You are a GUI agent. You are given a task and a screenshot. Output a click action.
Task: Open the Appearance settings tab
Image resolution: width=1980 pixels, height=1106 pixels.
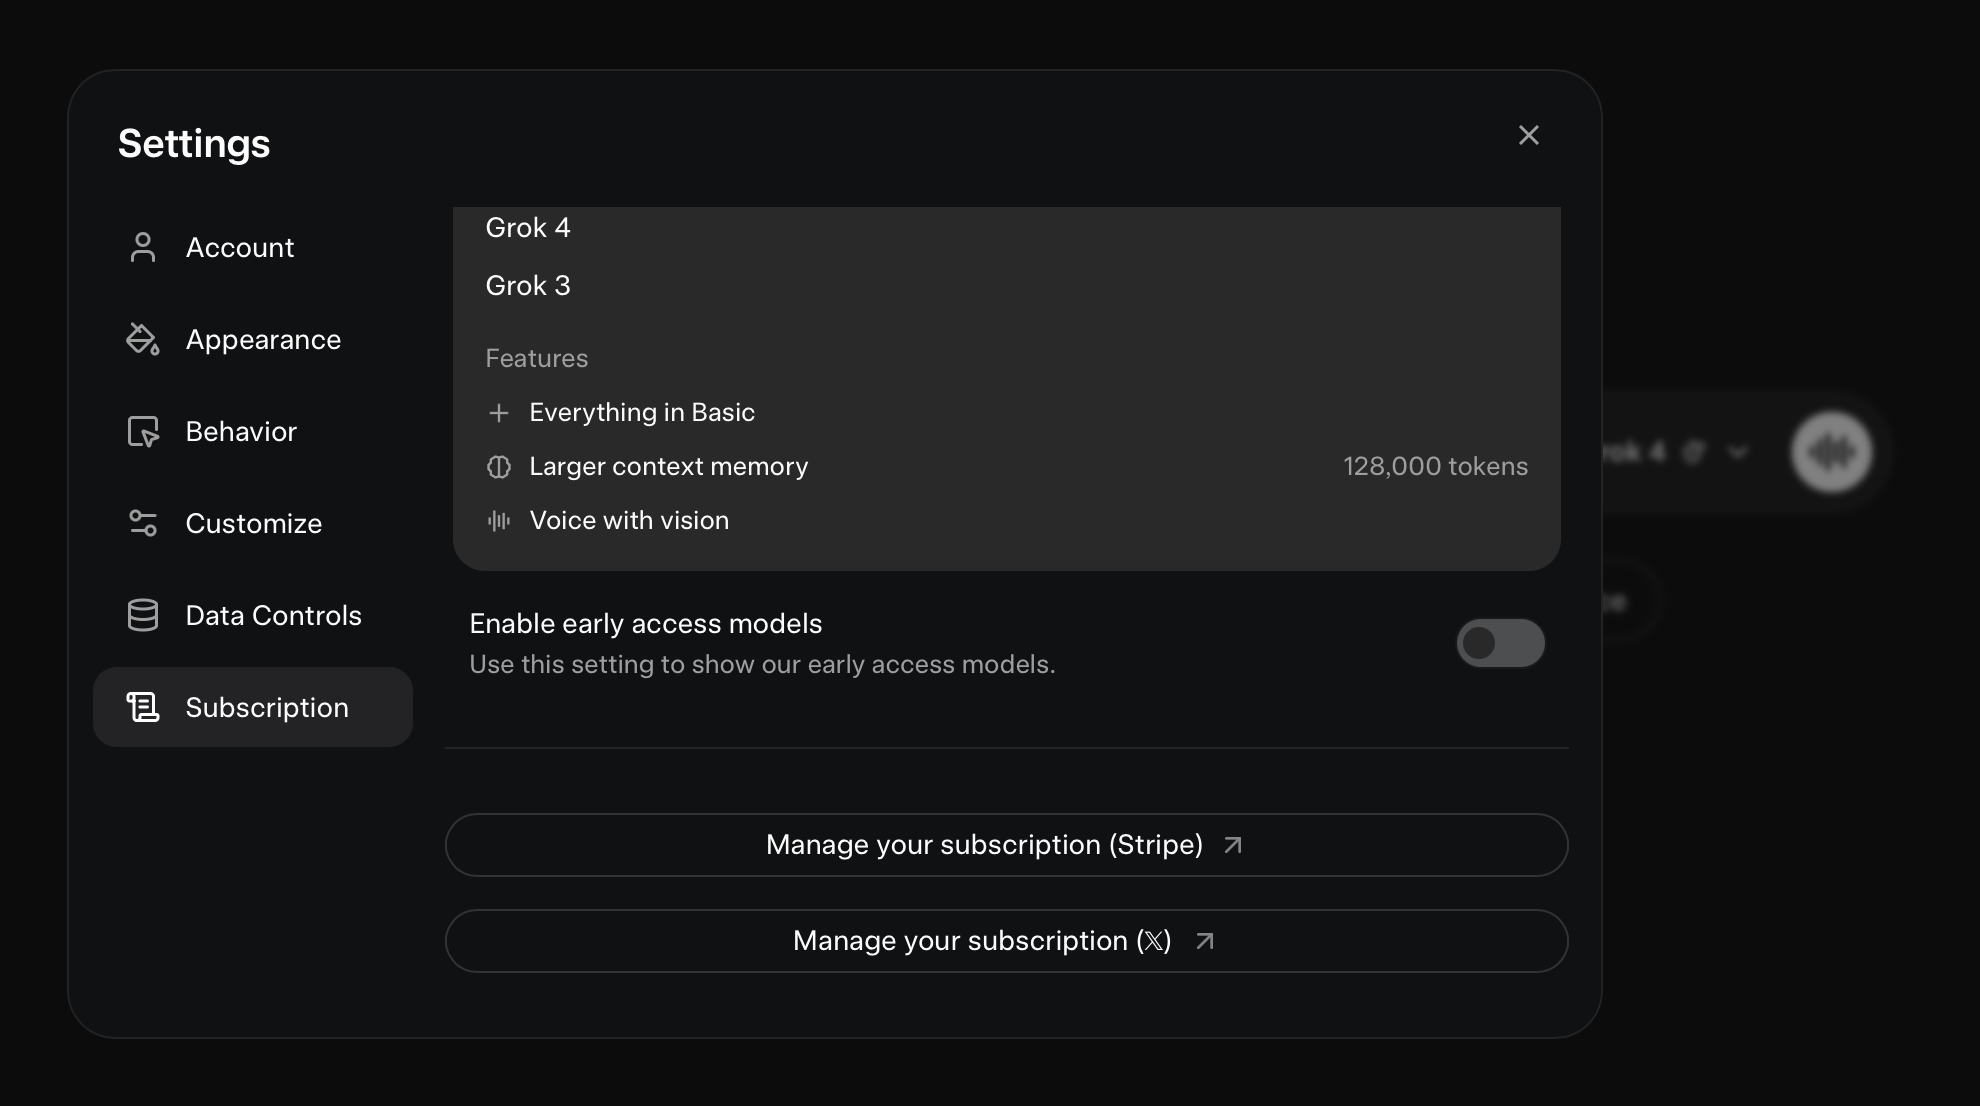(263, 339)
